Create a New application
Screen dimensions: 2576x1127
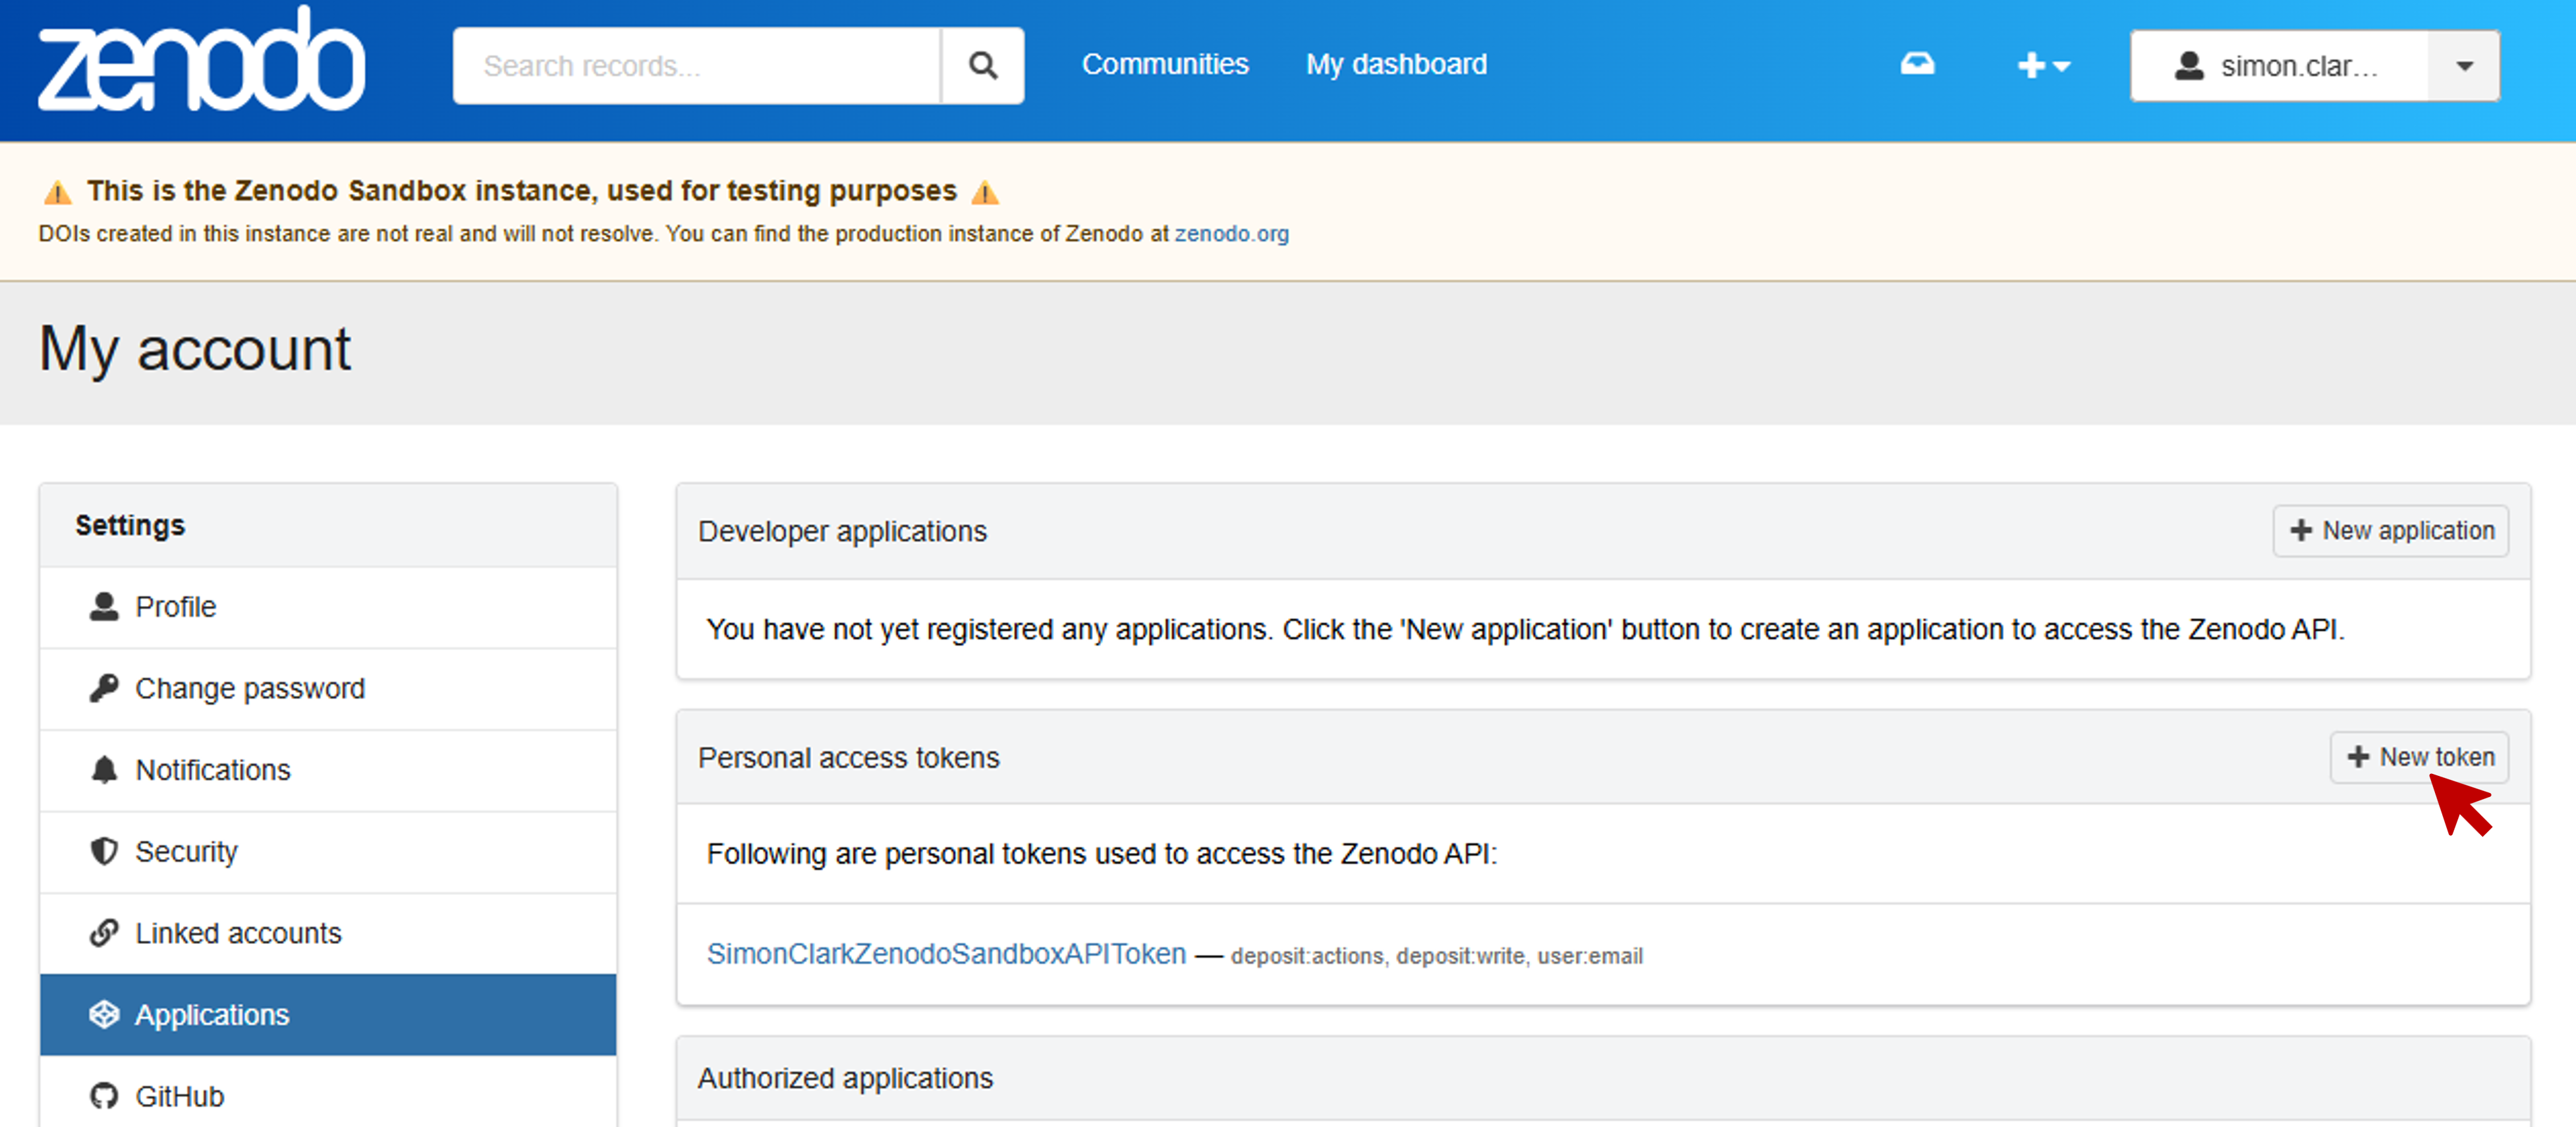click(x=2391, y=531)
